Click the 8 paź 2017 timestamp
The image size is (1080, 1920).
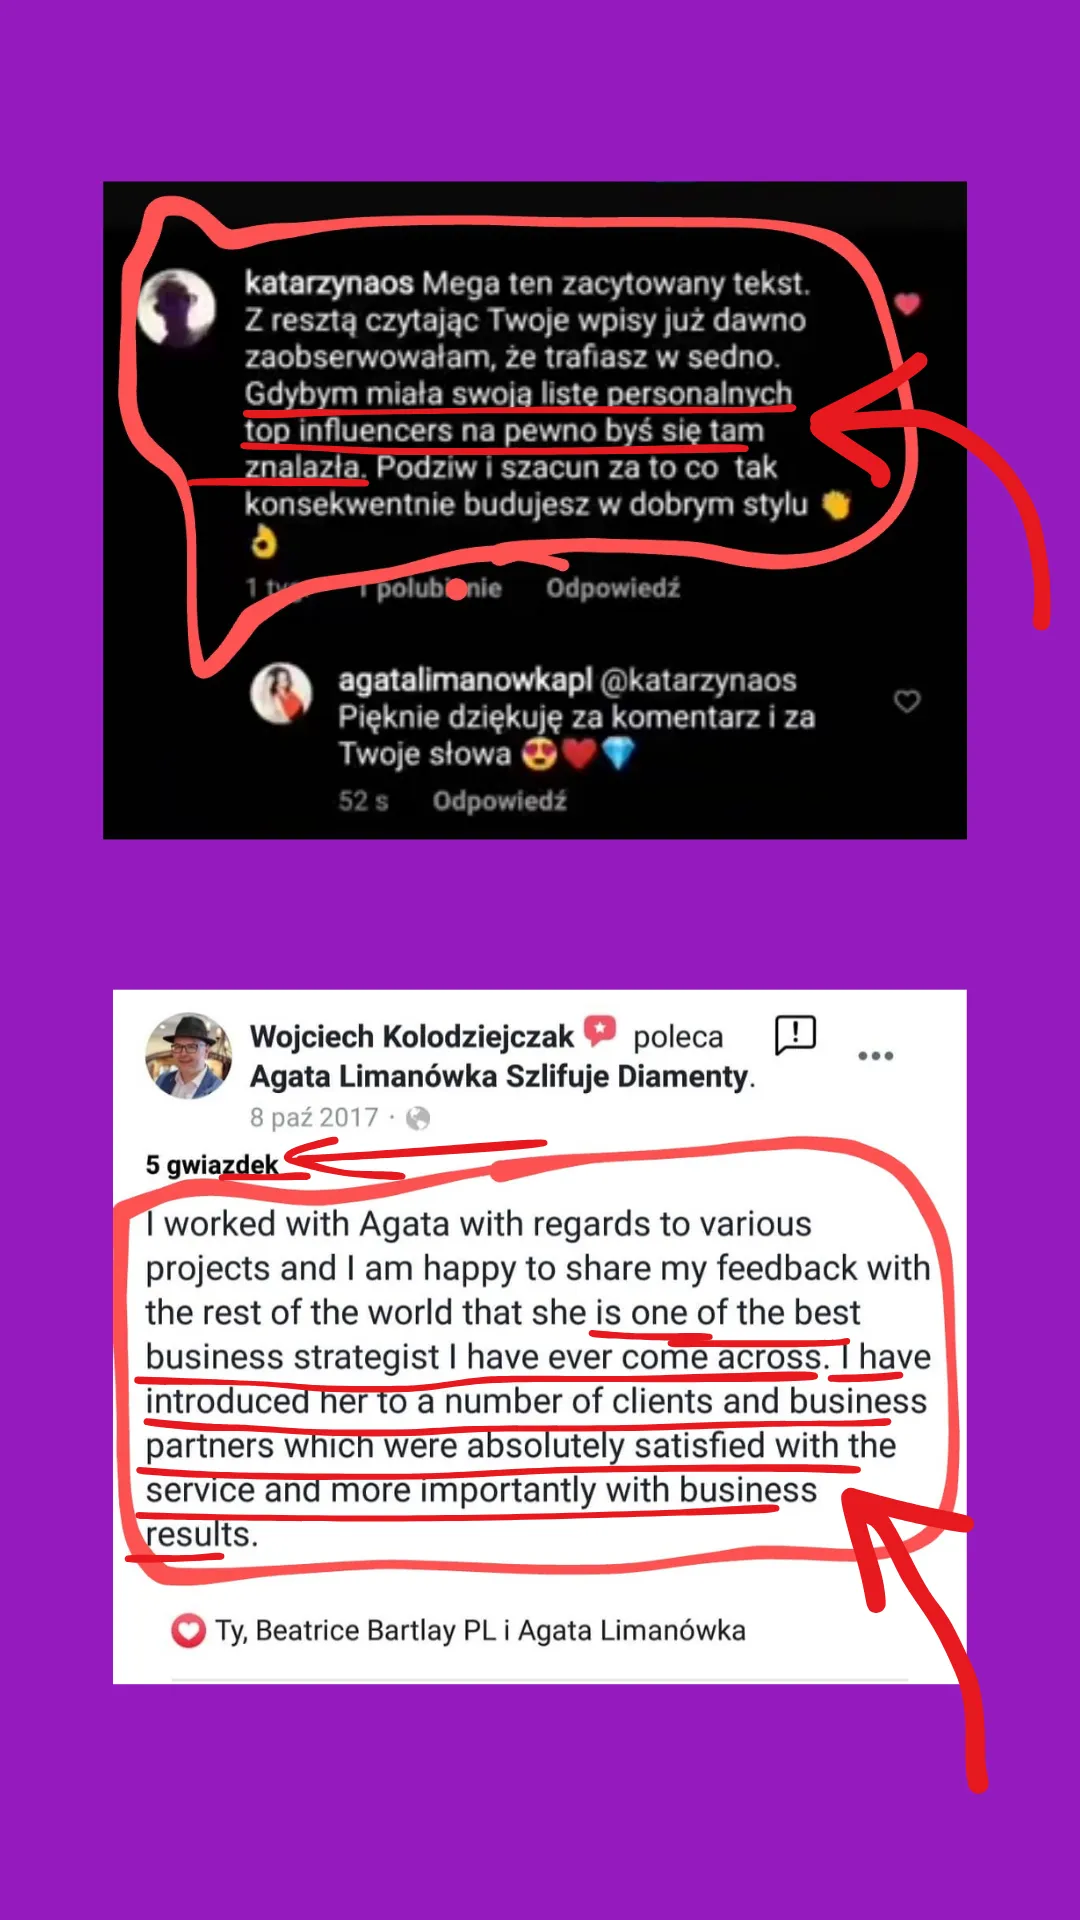314,1118
